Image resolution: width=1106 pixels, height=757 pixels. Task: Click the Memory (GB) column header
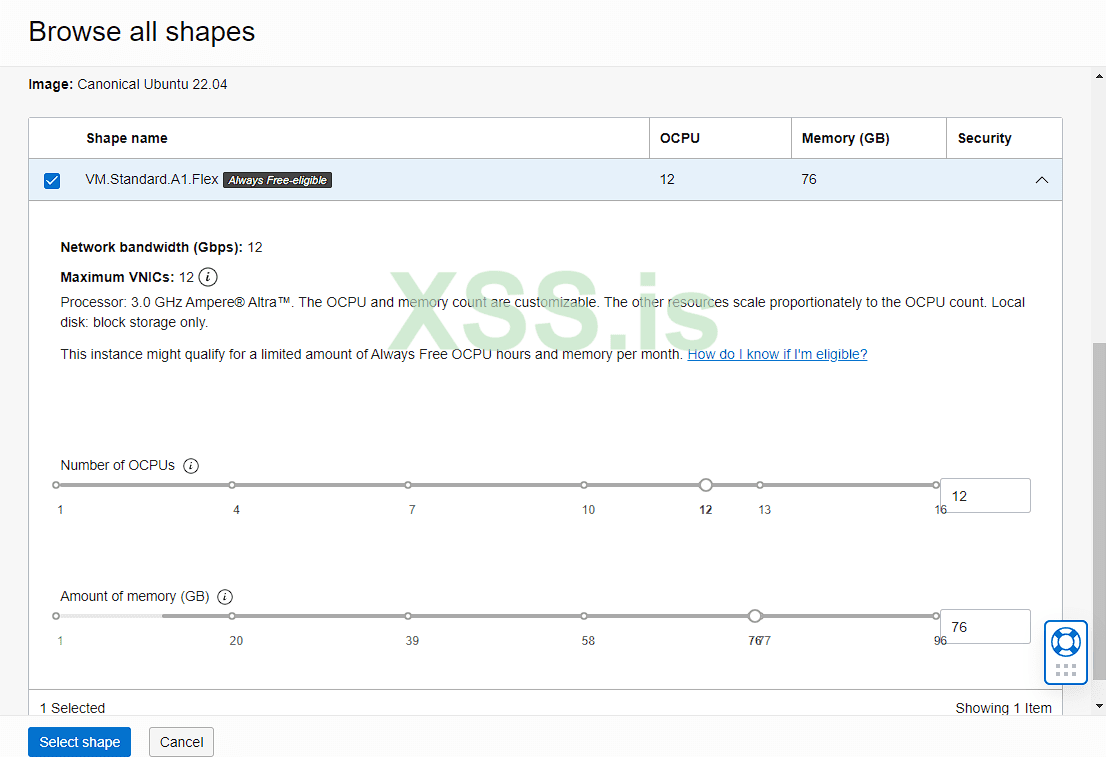click(845, 139)
